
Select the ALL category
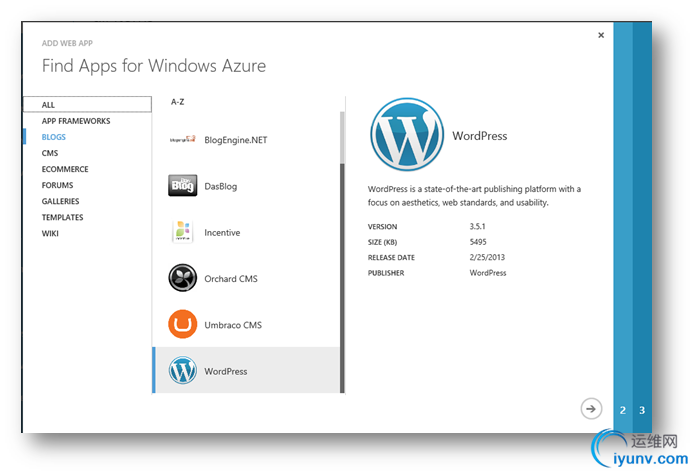pos(88,104)
